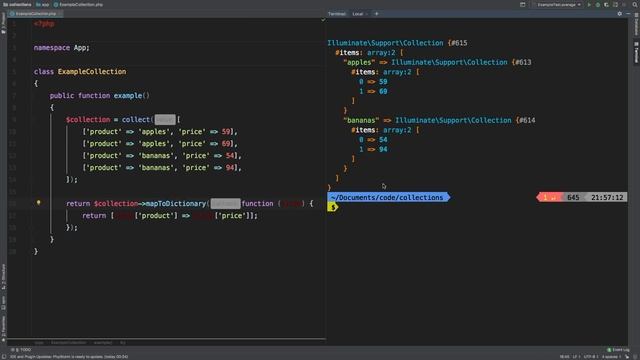The height and width of the screenshot is (360, 640).
Task: Click the 'public function example()' declaration
Action: [100, 96]
